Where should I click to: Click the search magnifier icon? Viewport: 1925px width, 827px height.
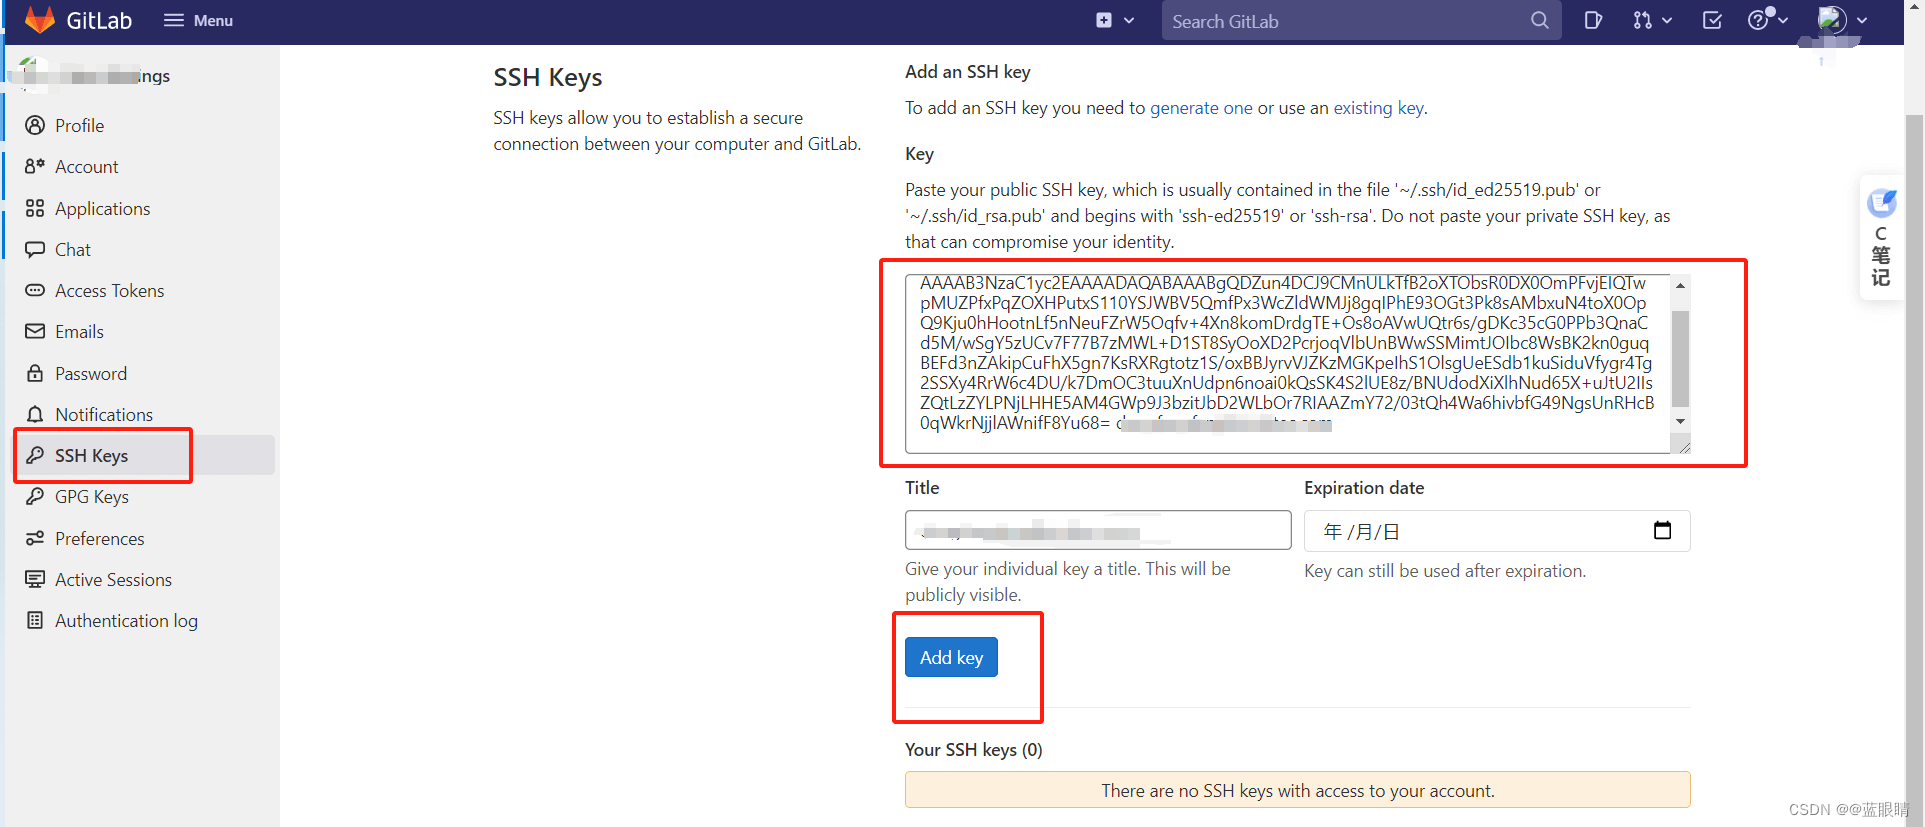tap(1539, 20)
